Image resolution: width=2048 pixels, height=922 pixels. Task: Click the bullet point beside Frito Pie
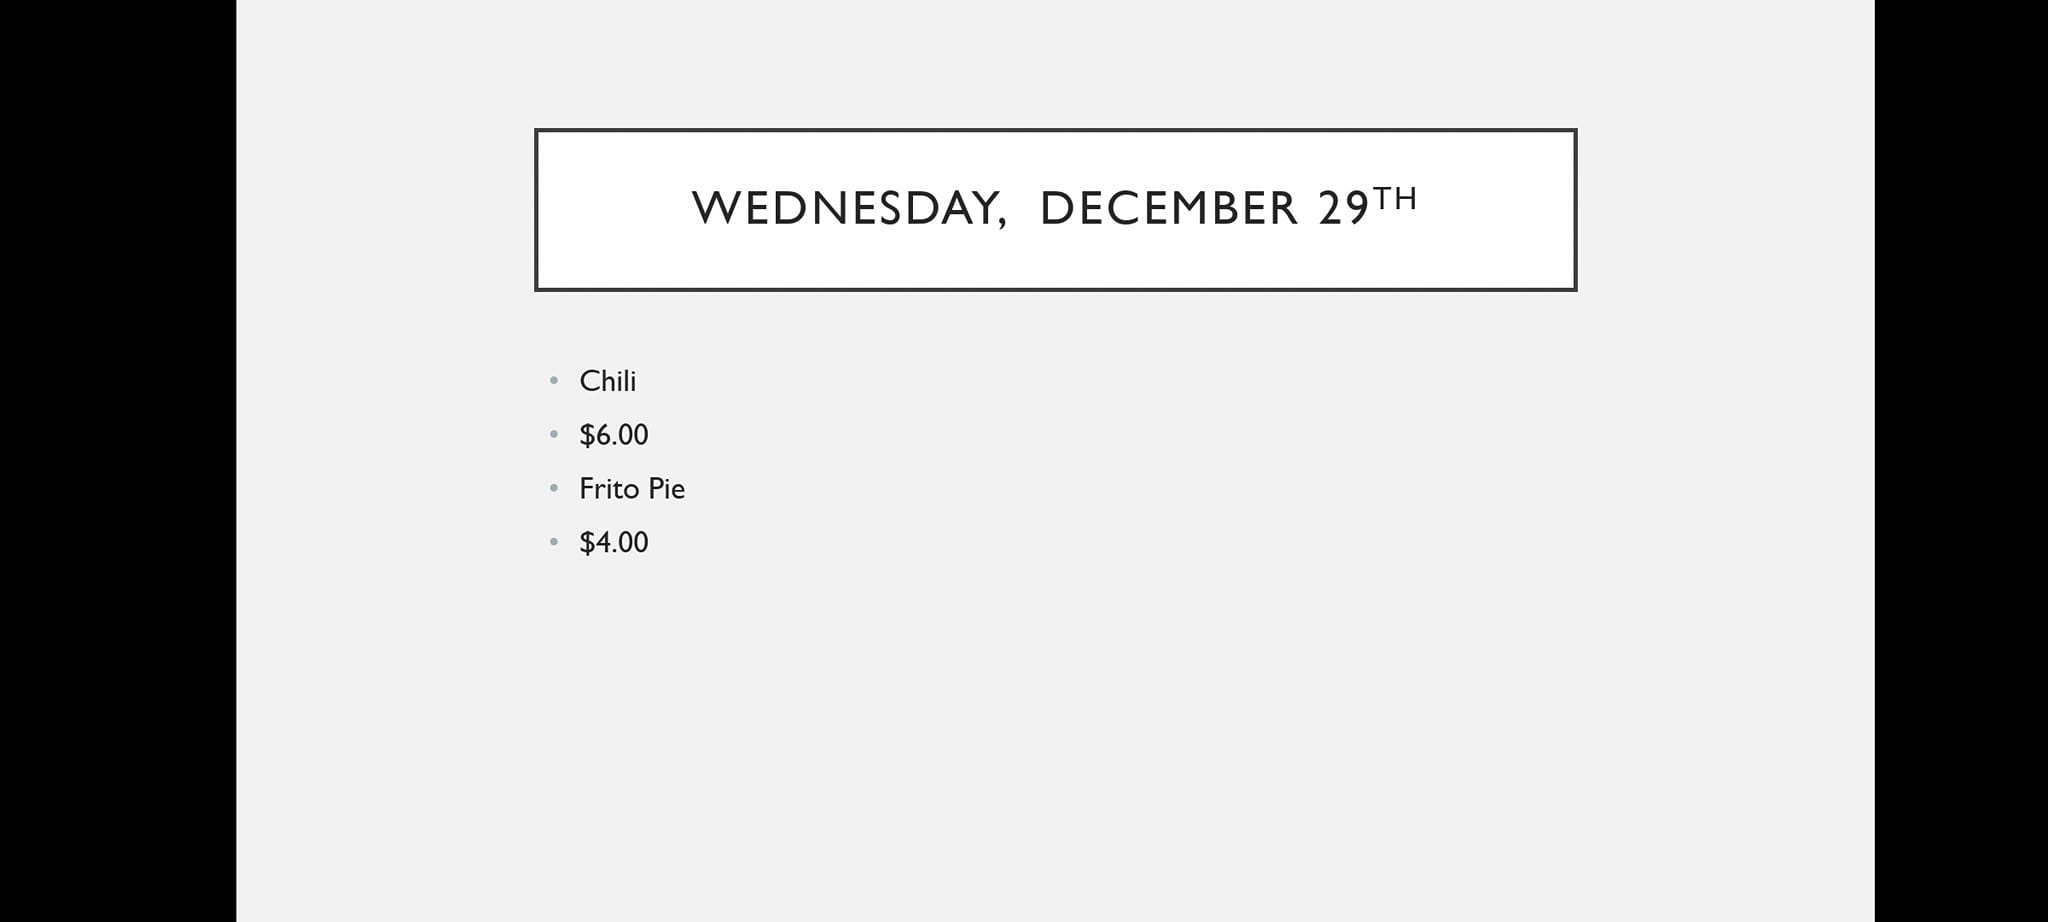[x=554, y=489]
